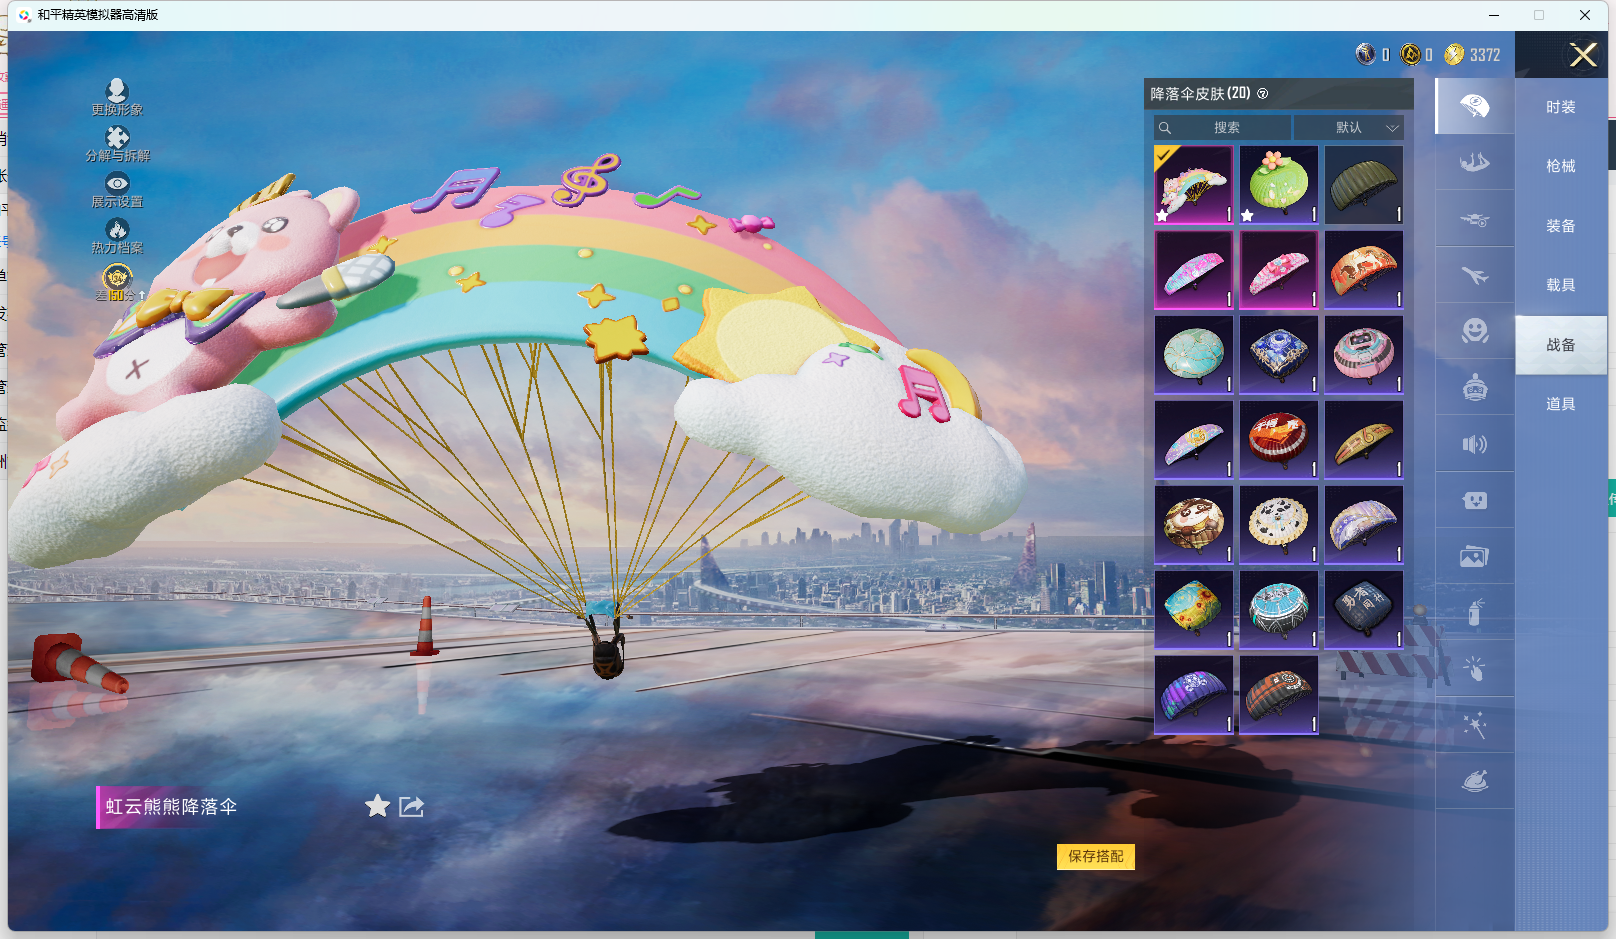The width and height of the screenshot is (1616, 939).
Task: Select the airplane skin category icon
Action: coord(1474,275)
